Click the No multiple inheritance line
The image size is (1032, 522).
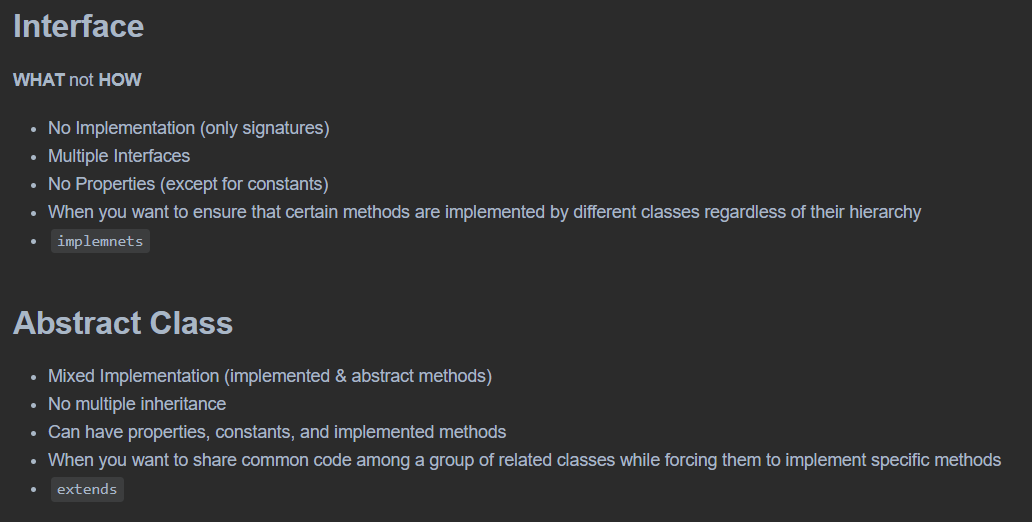point(137,404)
